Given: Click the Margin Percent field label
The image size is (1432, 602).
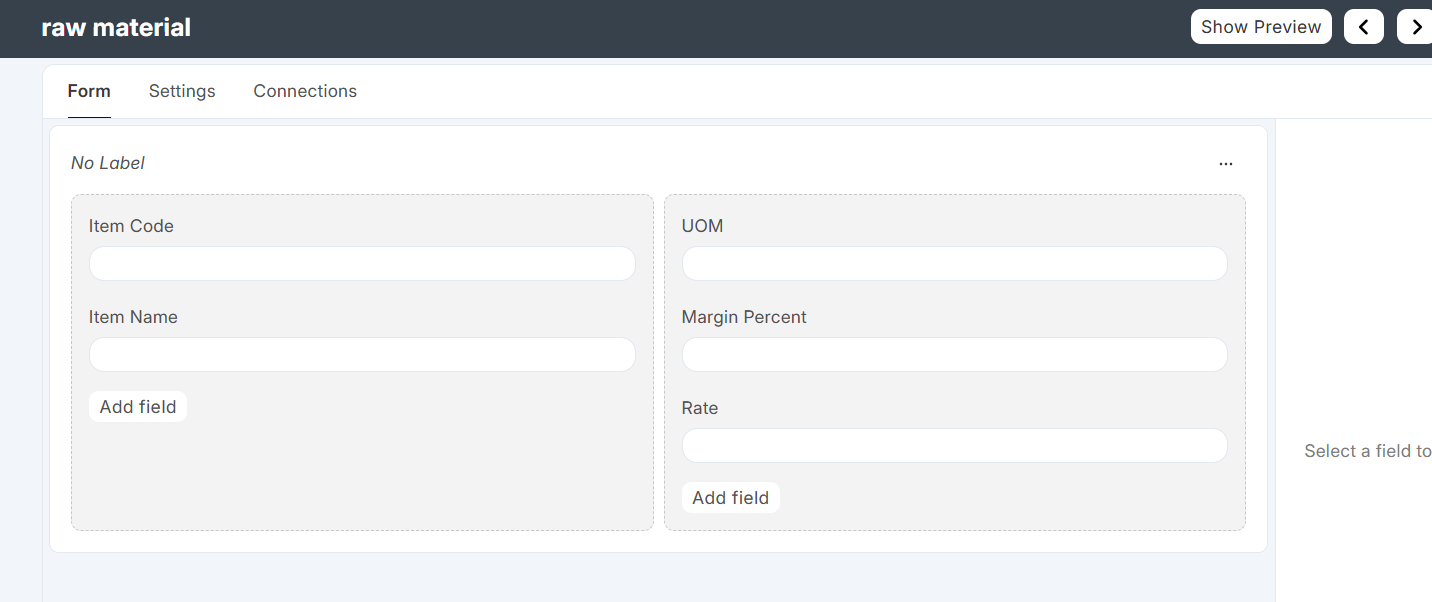Looking at the screenshot, I should 744,317.
